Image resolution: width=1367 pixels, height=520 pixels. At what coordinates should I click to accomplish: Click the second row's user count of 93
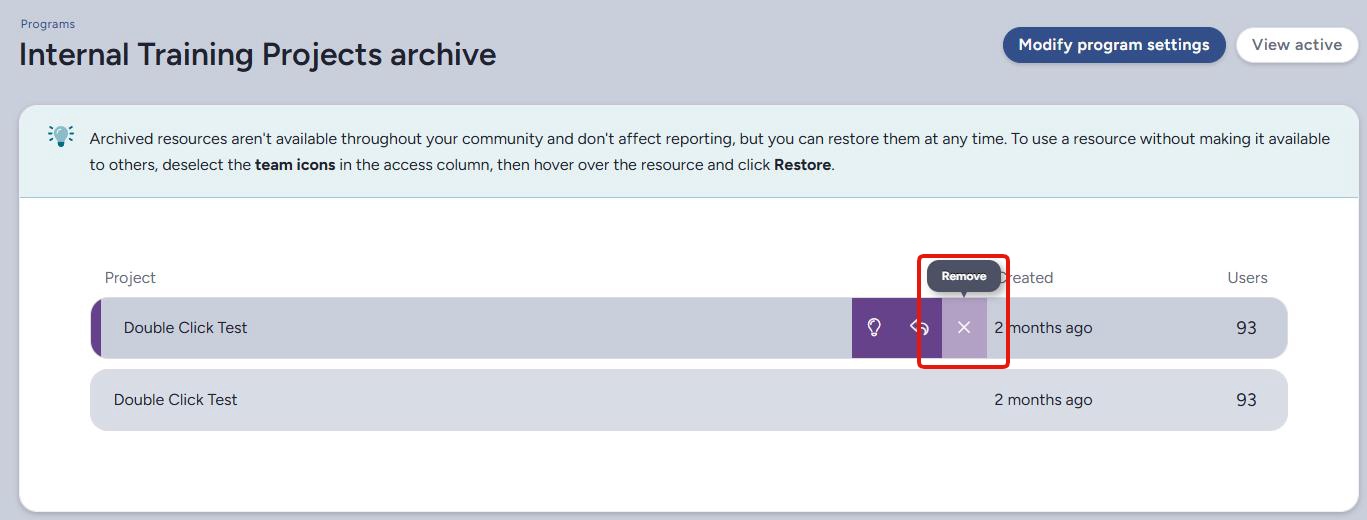(x=1246, y=400)
